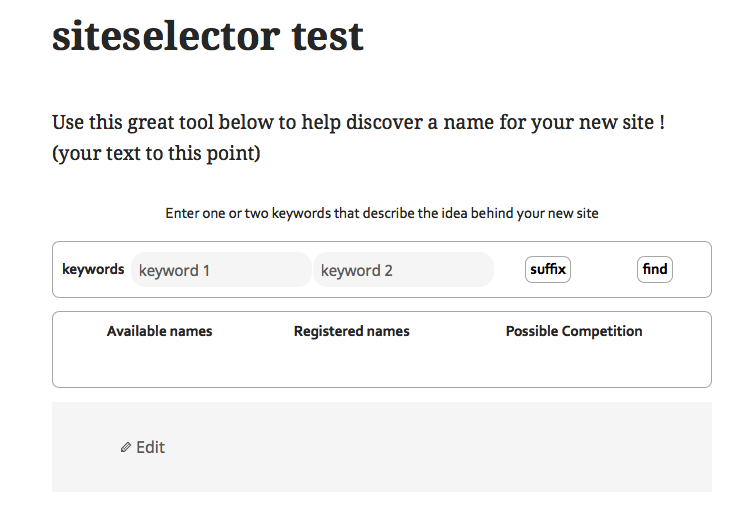This screenshot has height=515, width=755.
Task: Click empty space below Possible Competition
Action: coord(574,363)
